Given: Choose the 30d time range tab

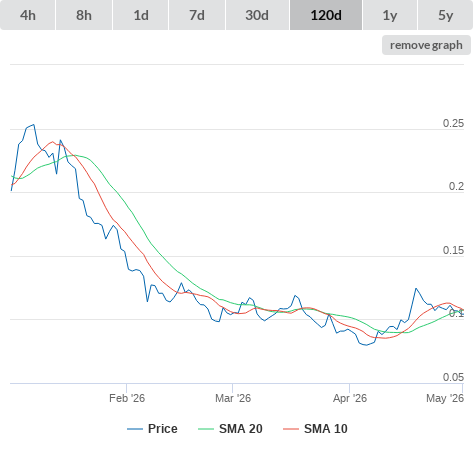Looking at the screenshot, I should pos(257,15).
